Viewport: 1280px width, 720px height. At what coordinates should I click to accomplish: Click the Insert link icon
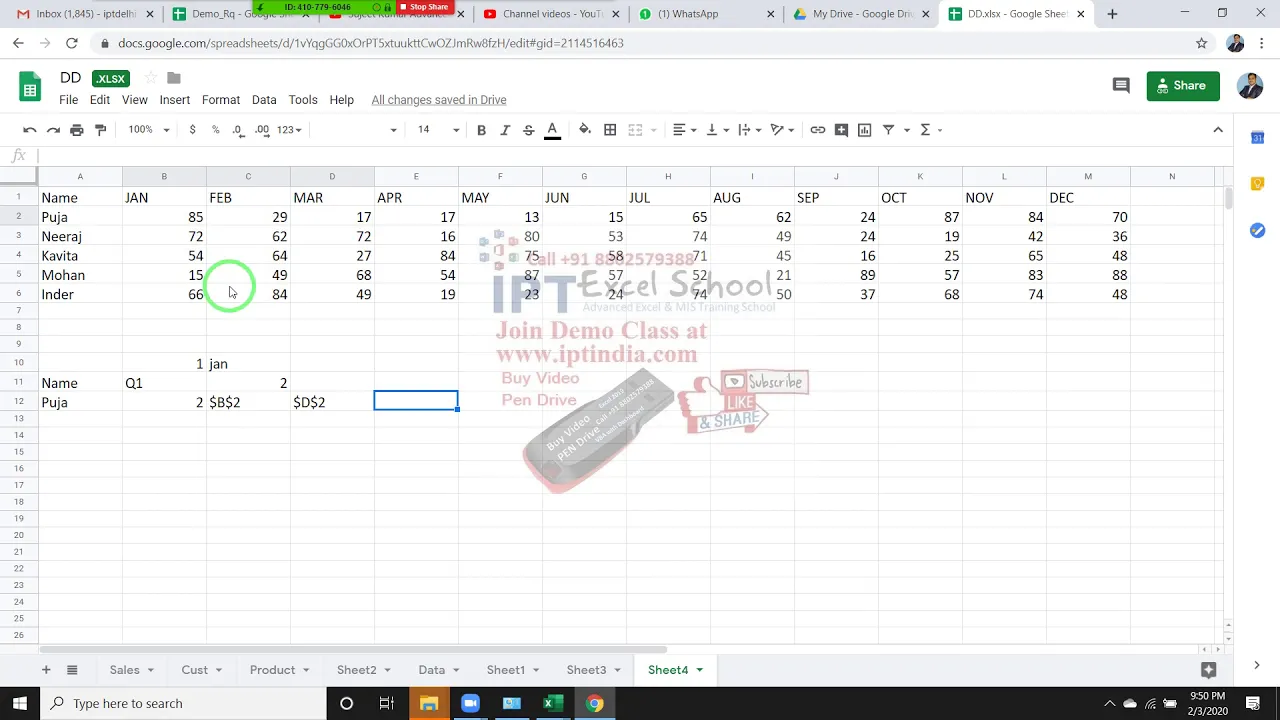pos(818,130)
